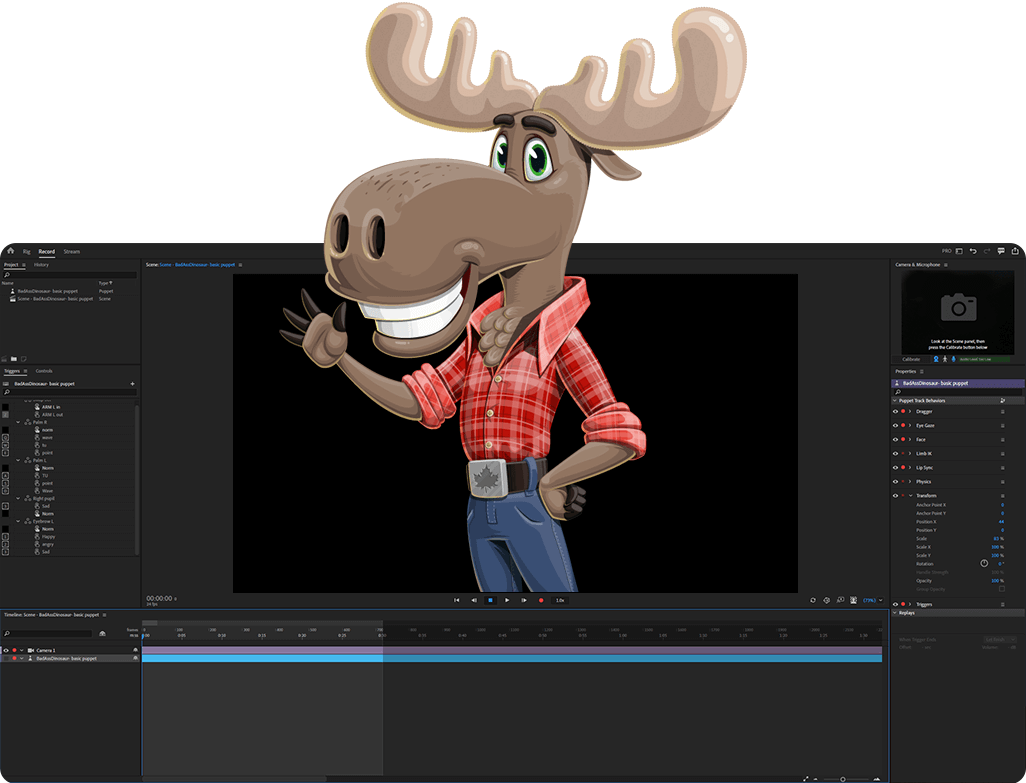Click the new folder icon in Project panel
The height and width of the screenshot is (783, 1026).
pos(14,359)
